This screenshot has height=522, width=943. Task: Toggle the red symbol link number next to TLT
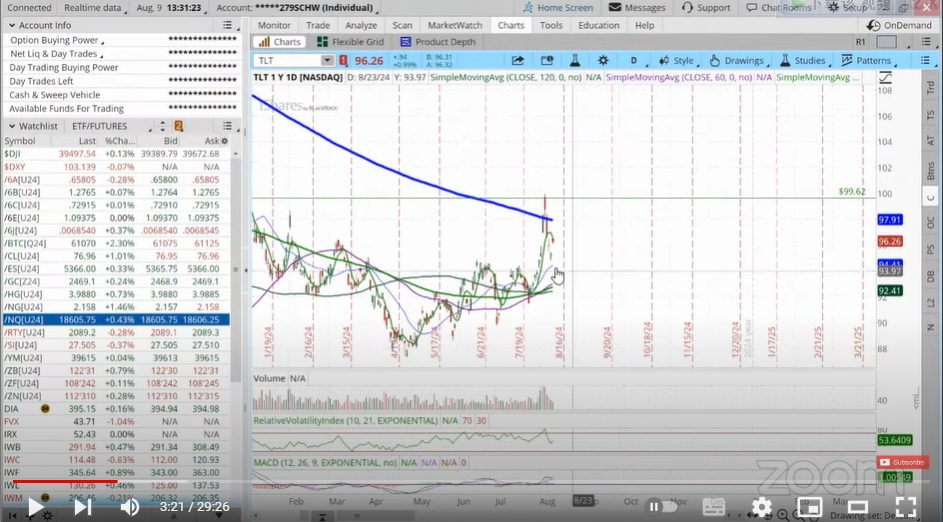[x=343, y=61]
